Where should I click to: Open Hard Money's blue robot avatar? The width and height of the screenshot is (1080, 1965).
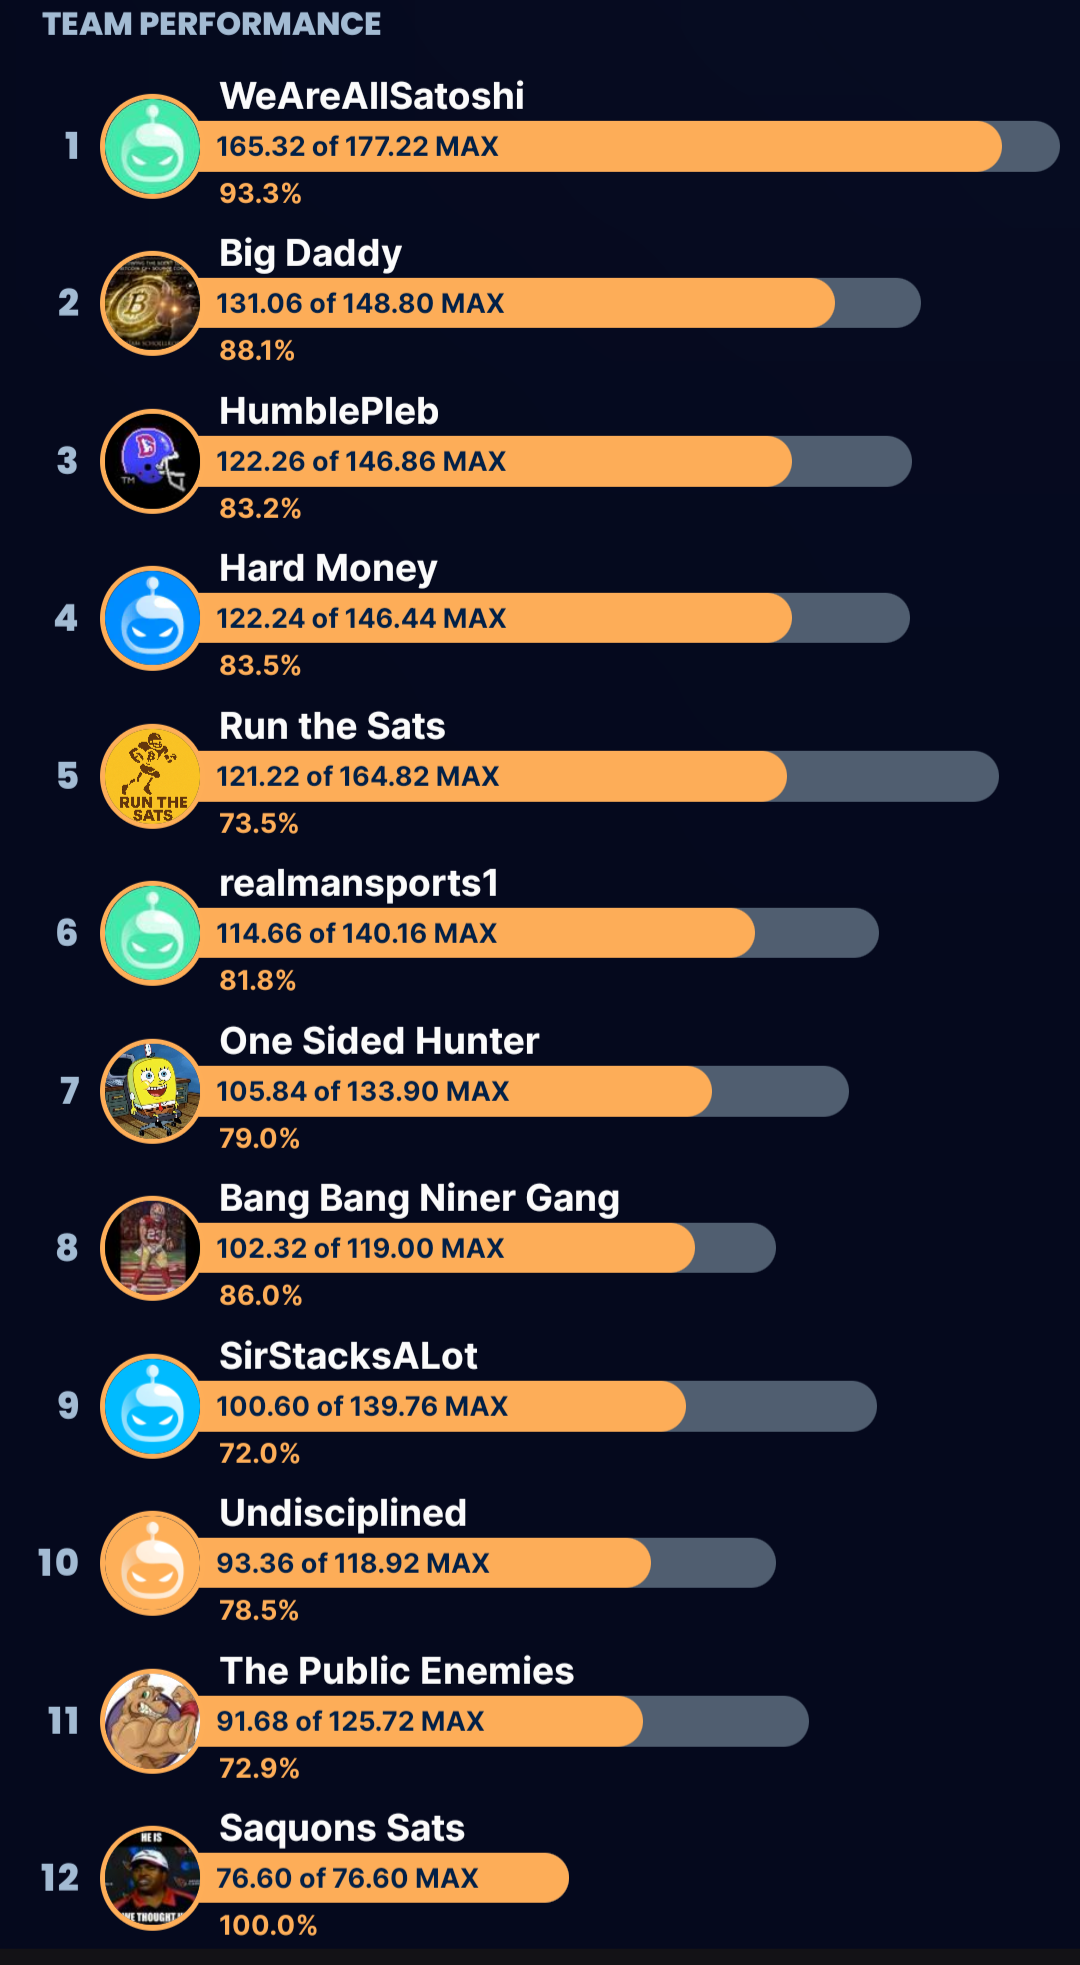coord(152,619)
